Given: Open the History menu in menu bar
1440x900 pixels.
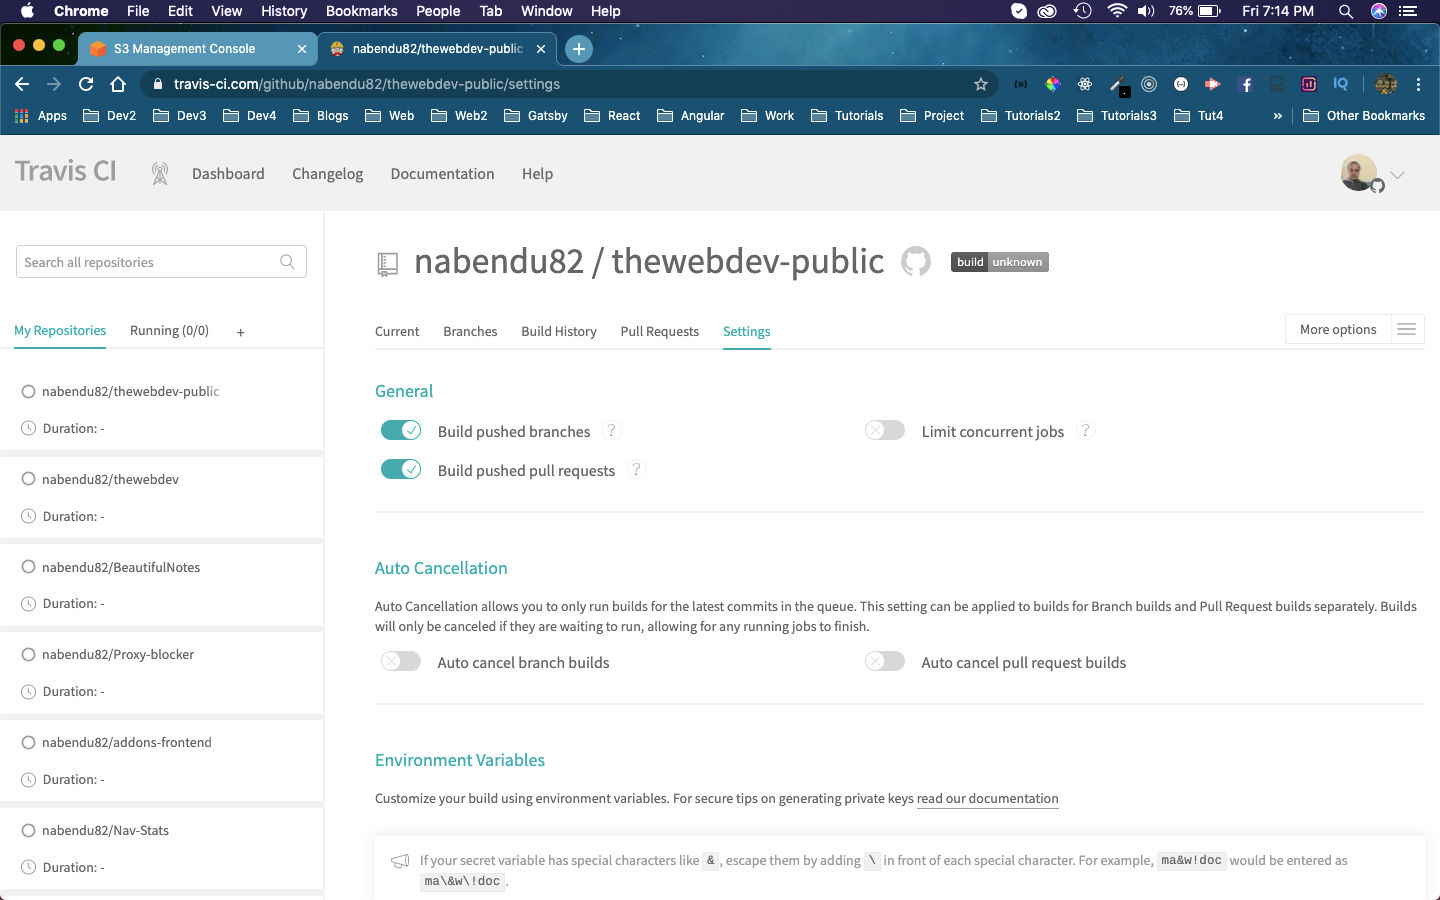Looking at the screenshot, I should point(284,11).
